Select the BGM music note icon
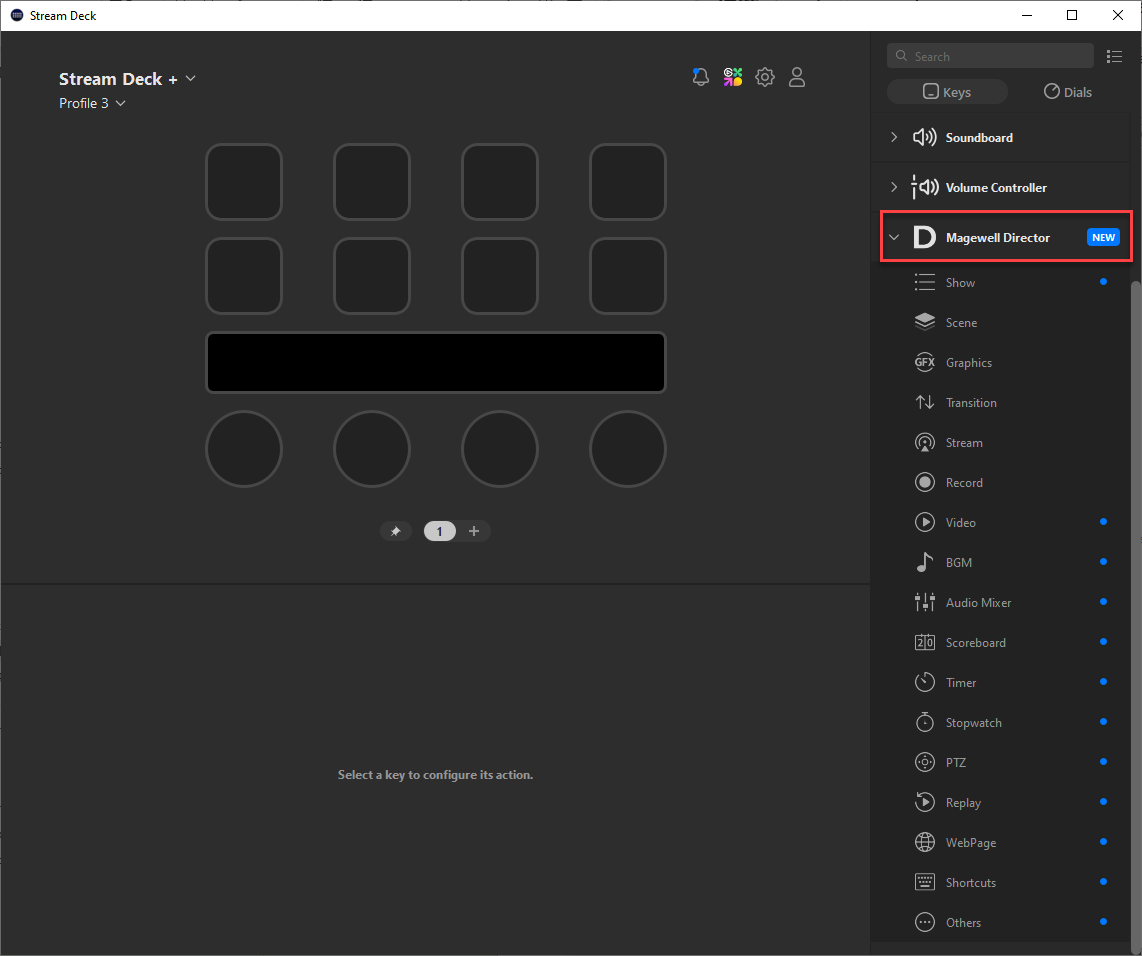The height and width of the screenshot is (956, 1142). click(924, 562)
